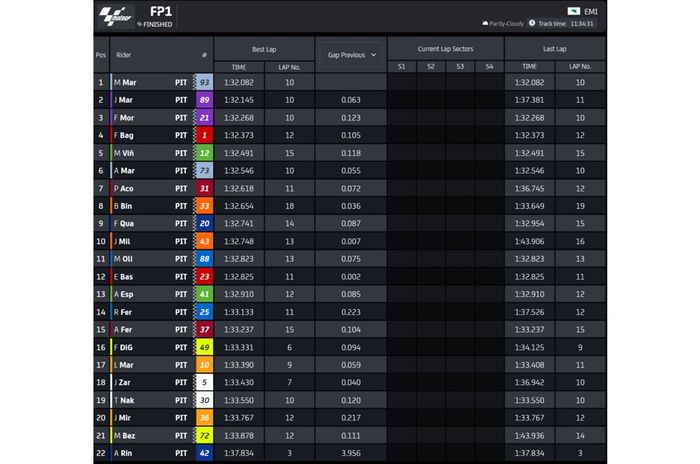Click the Rider column header
Viewport: 700px width, 464px height.
(124, 55)
